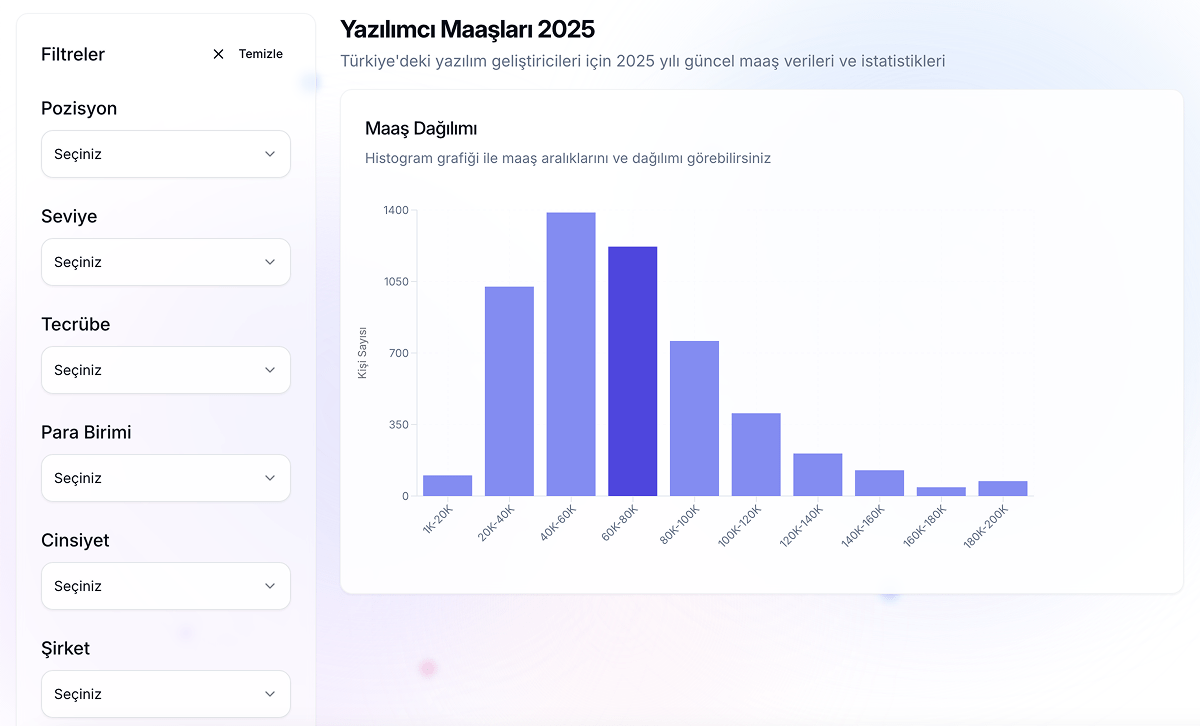
Task: Click the 1K-20K axis label
Action: (x=436, y=518)
